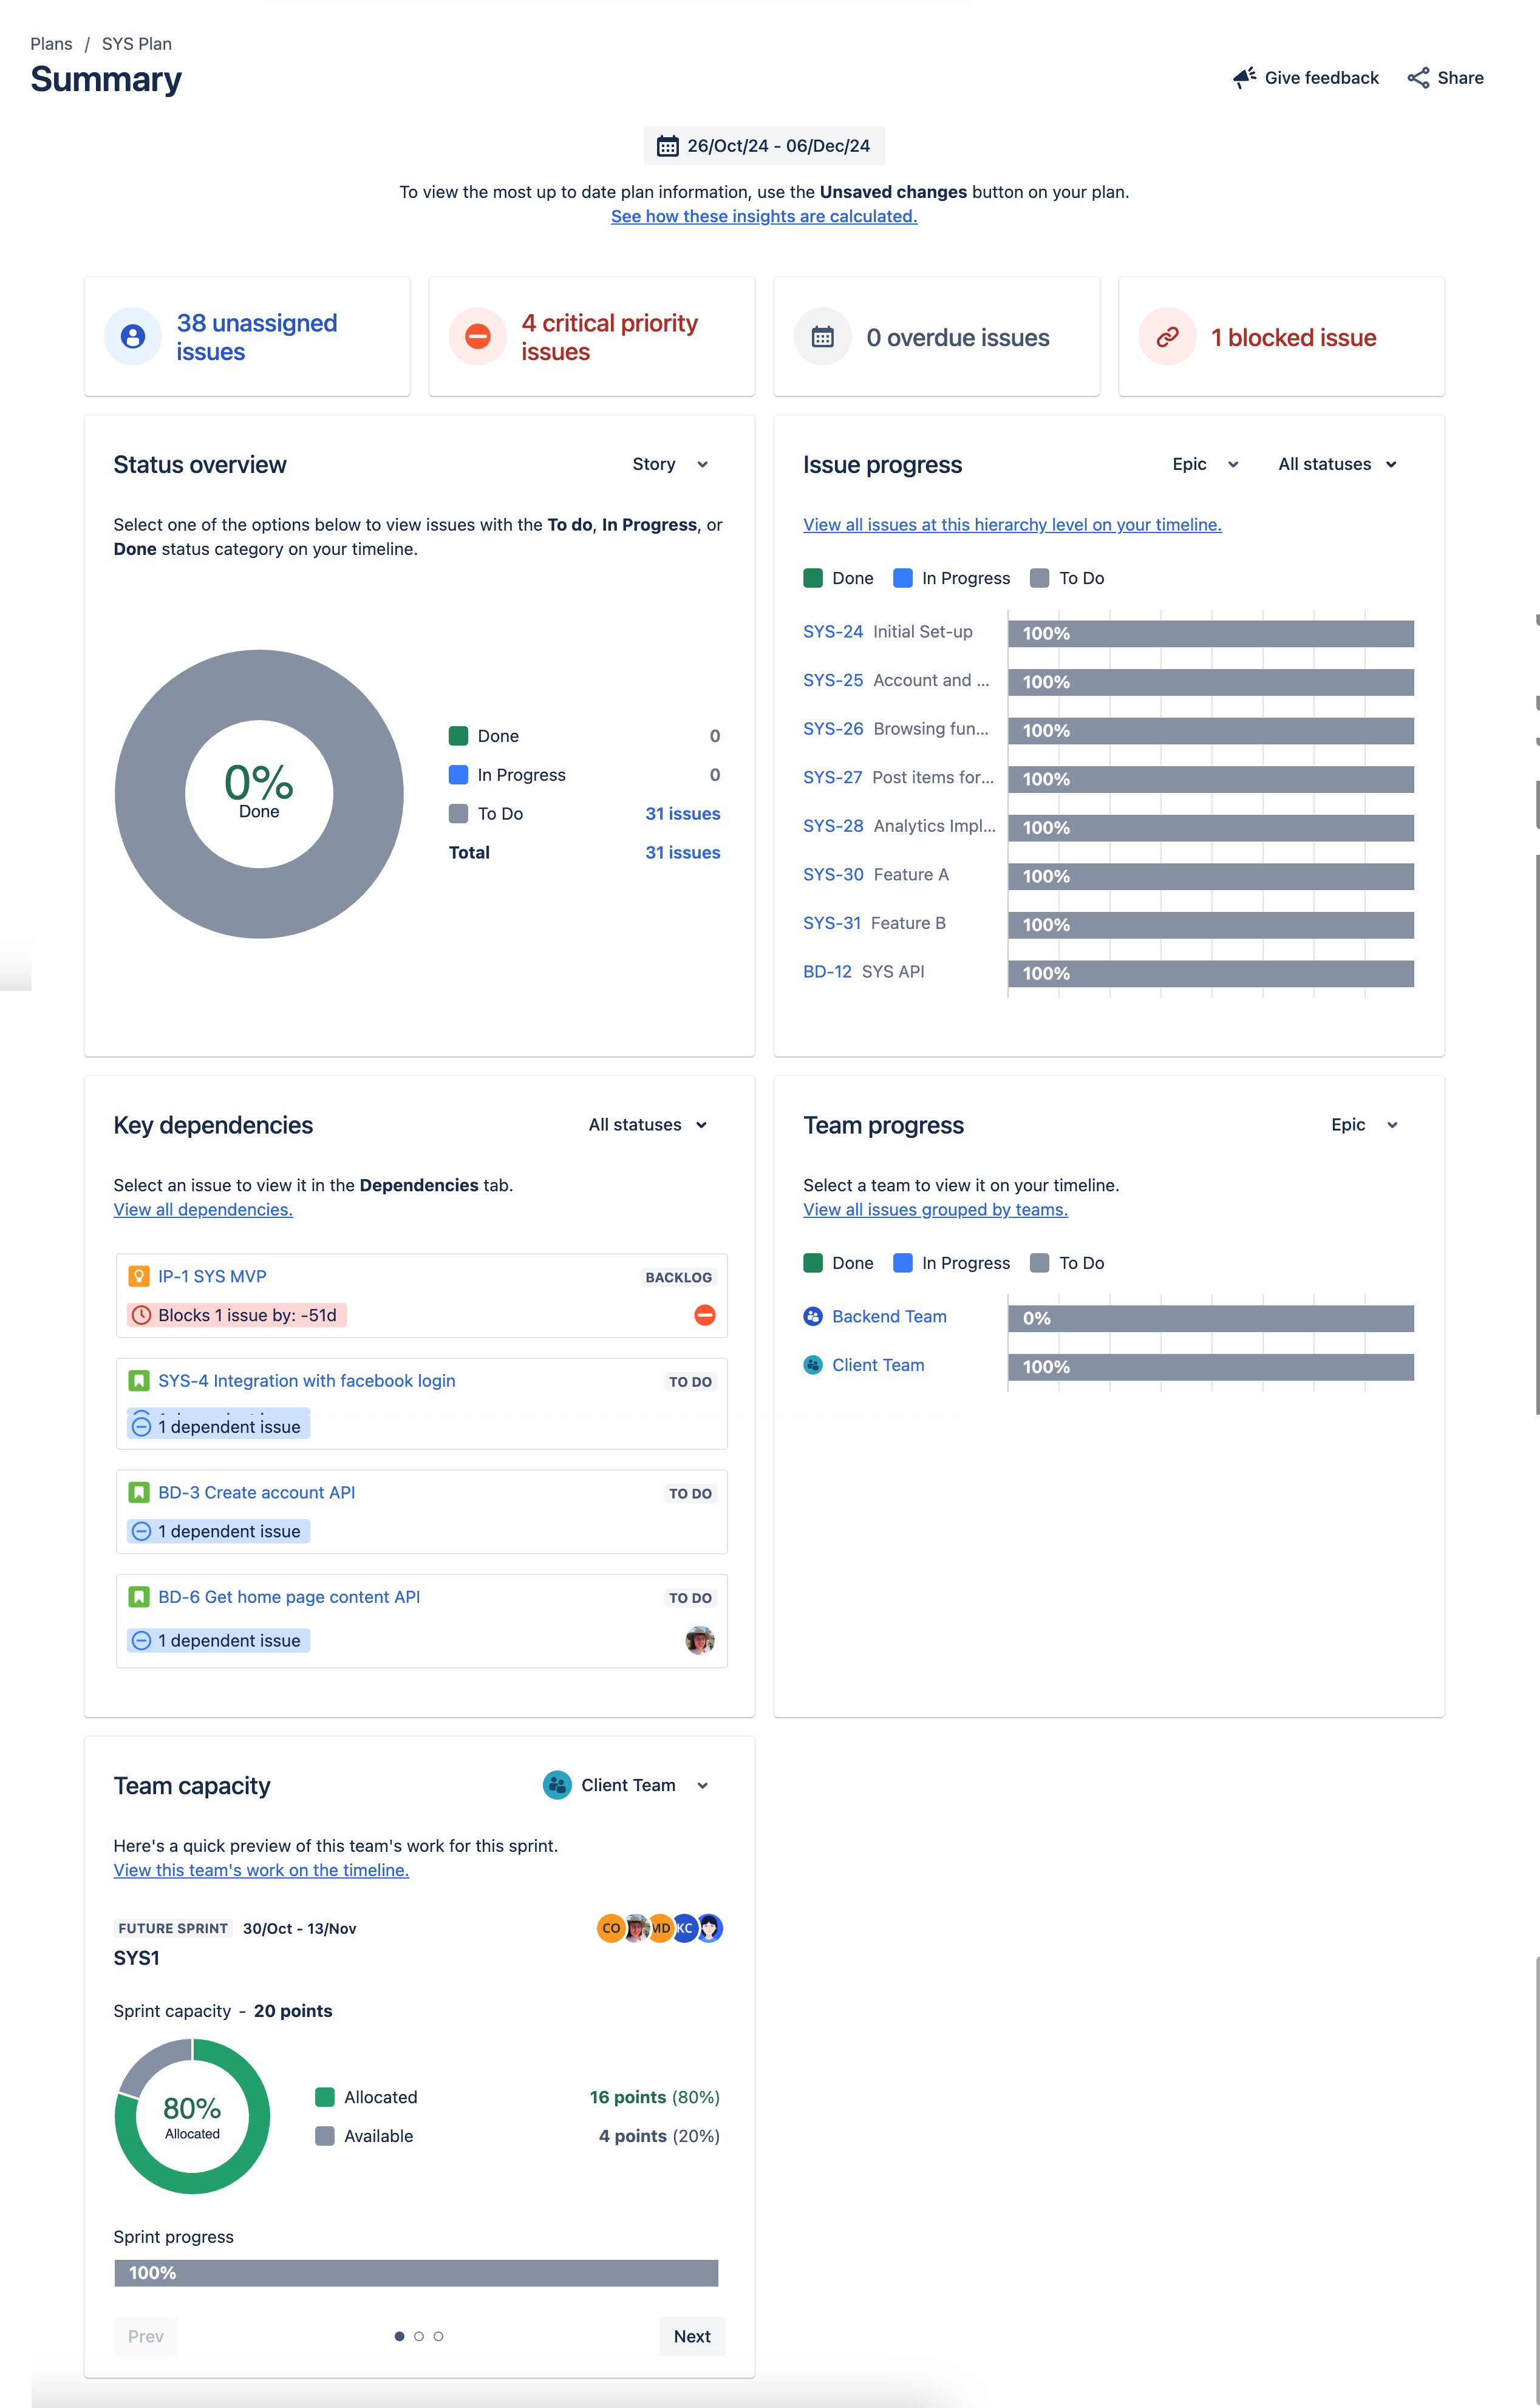
Task: Click the chain link icon for blocked issues
Action: click(1167, 337)
